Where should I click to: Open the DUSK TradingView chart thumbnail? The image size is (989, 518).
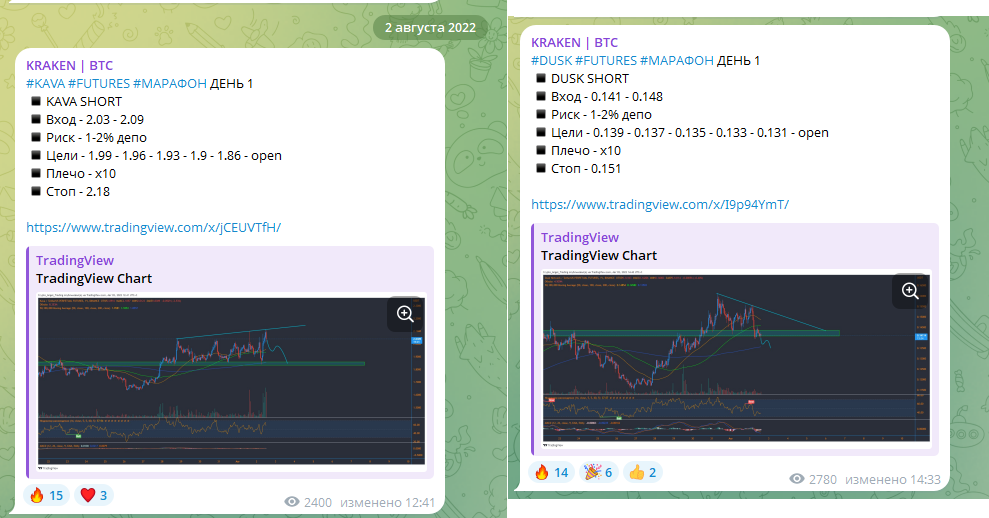pos(736,360)
